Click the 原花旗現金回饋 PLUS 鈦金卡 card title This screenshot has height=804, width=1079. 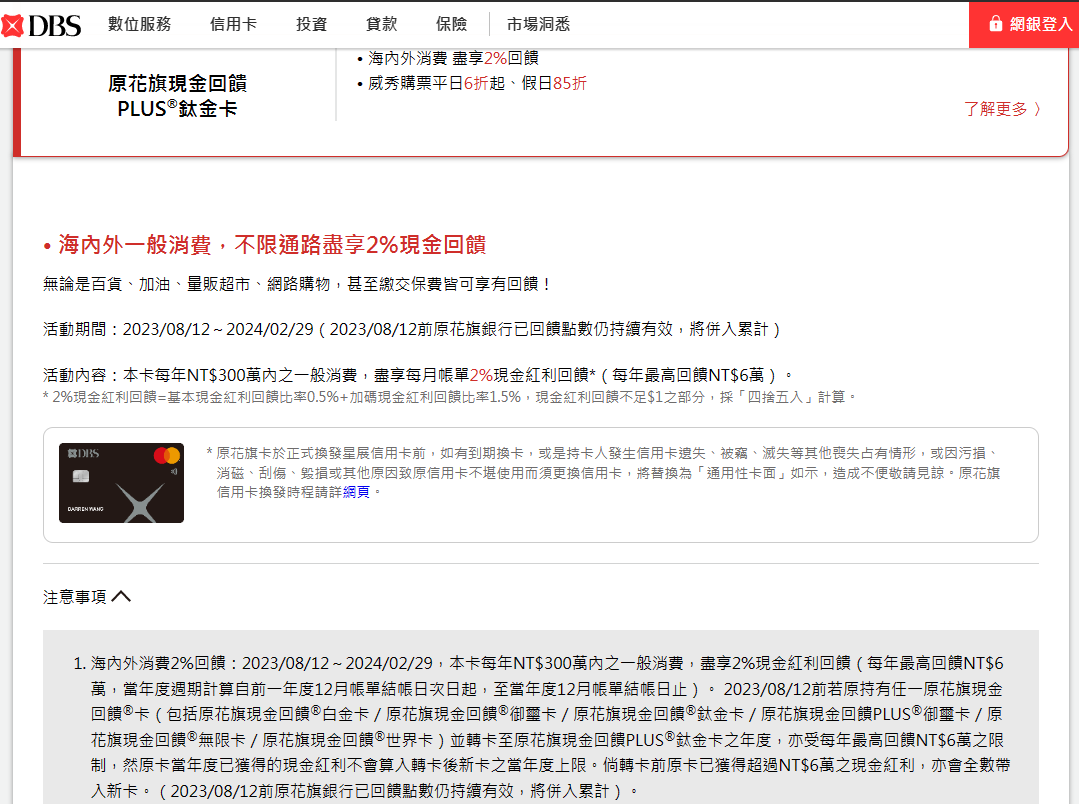tap(177, 96)
